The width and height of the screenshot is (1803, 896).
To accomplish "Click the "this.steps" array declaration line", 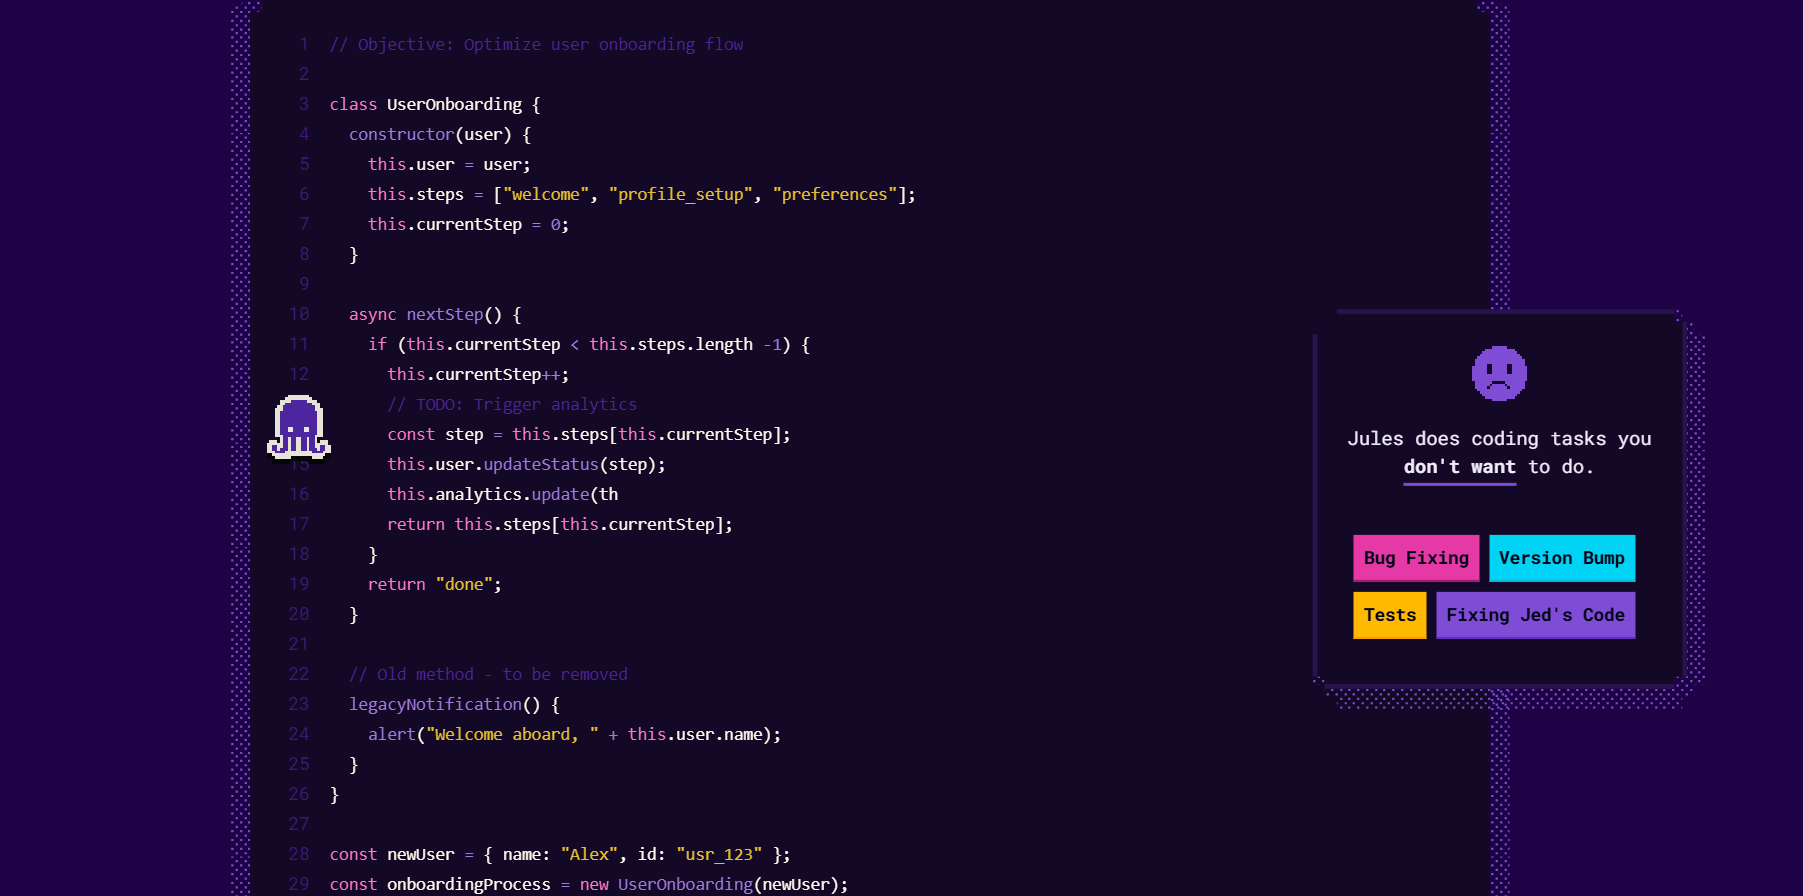I will point(642,194).
